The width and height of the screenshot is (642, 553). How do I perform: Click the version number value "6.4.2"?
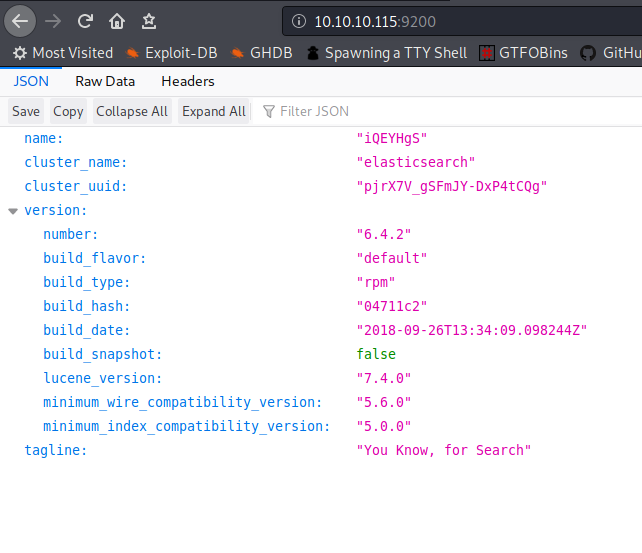point(384,235)
